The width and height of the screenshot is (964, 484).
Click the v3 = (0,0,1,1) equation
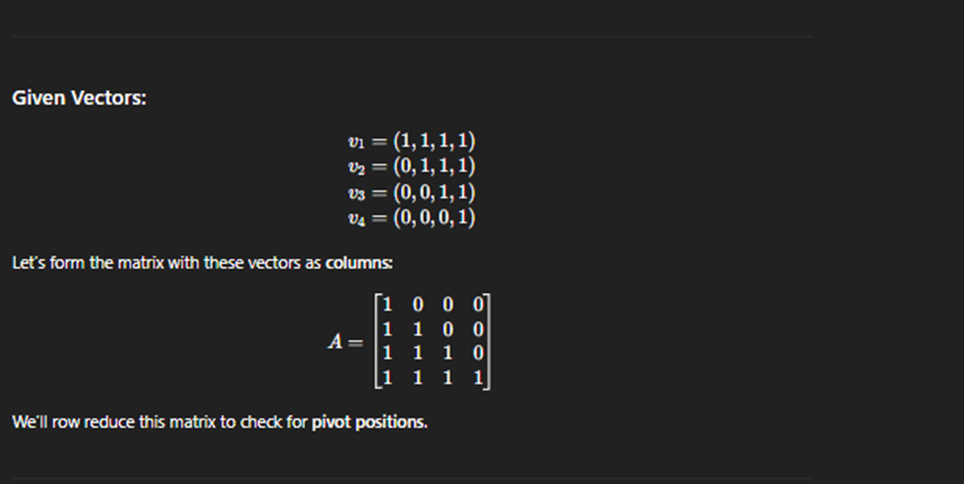(x=411, y=192)
